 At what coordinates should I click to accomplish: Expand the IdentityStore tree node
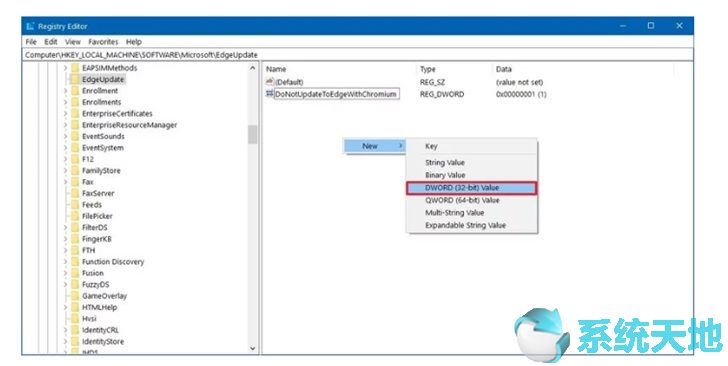coord(65,341)
